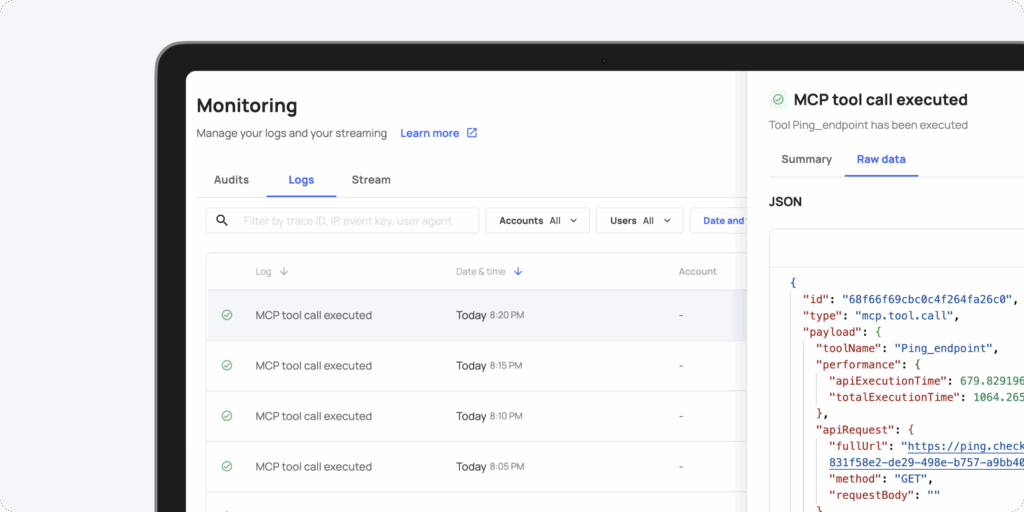
Task: Open the Date and time filter dropdown
Action: pos(722,221)
